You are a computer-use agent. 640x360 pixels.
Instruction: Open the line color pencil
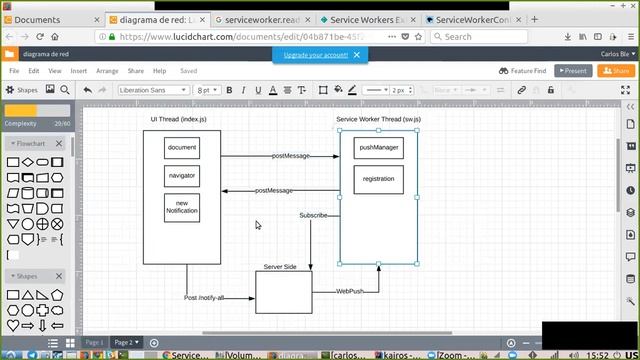tap(352, 90)
